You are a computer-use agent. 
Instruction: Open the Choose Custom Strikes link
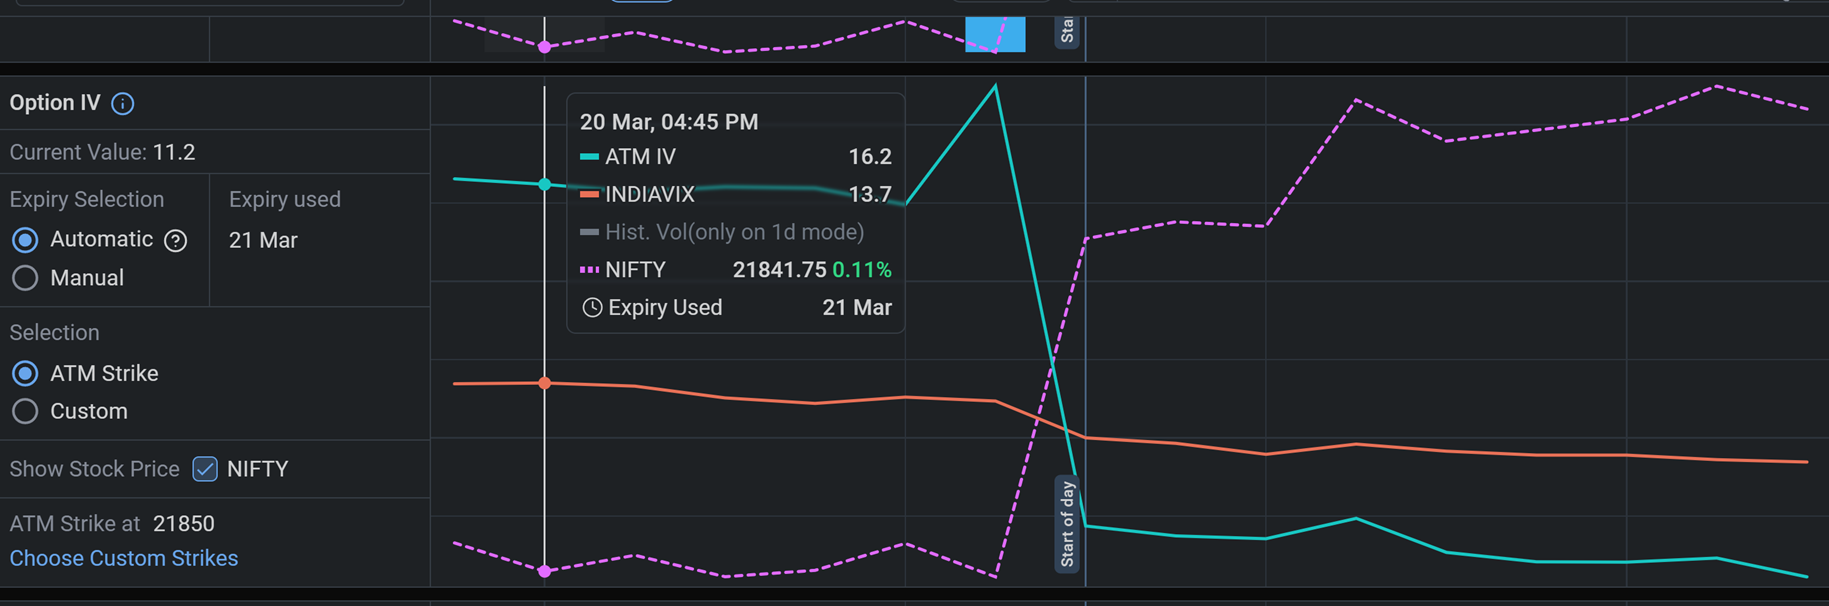pos(124,559)
